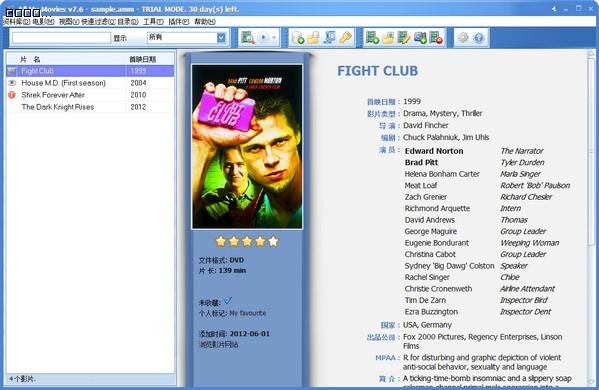Screen dimensions: 599x390
Task: Click actor Ezra Buzzington name
Action: [431, 312]
